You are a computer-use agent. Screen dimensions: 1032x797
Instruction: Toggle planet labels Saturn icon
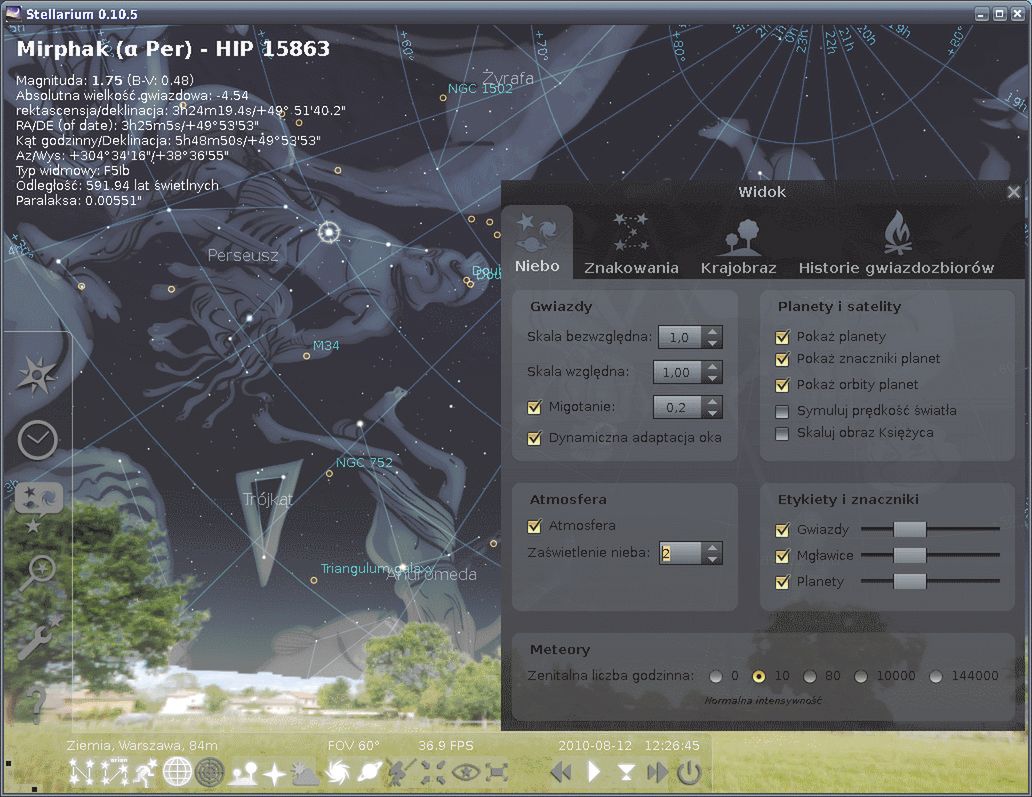point(369,772)
